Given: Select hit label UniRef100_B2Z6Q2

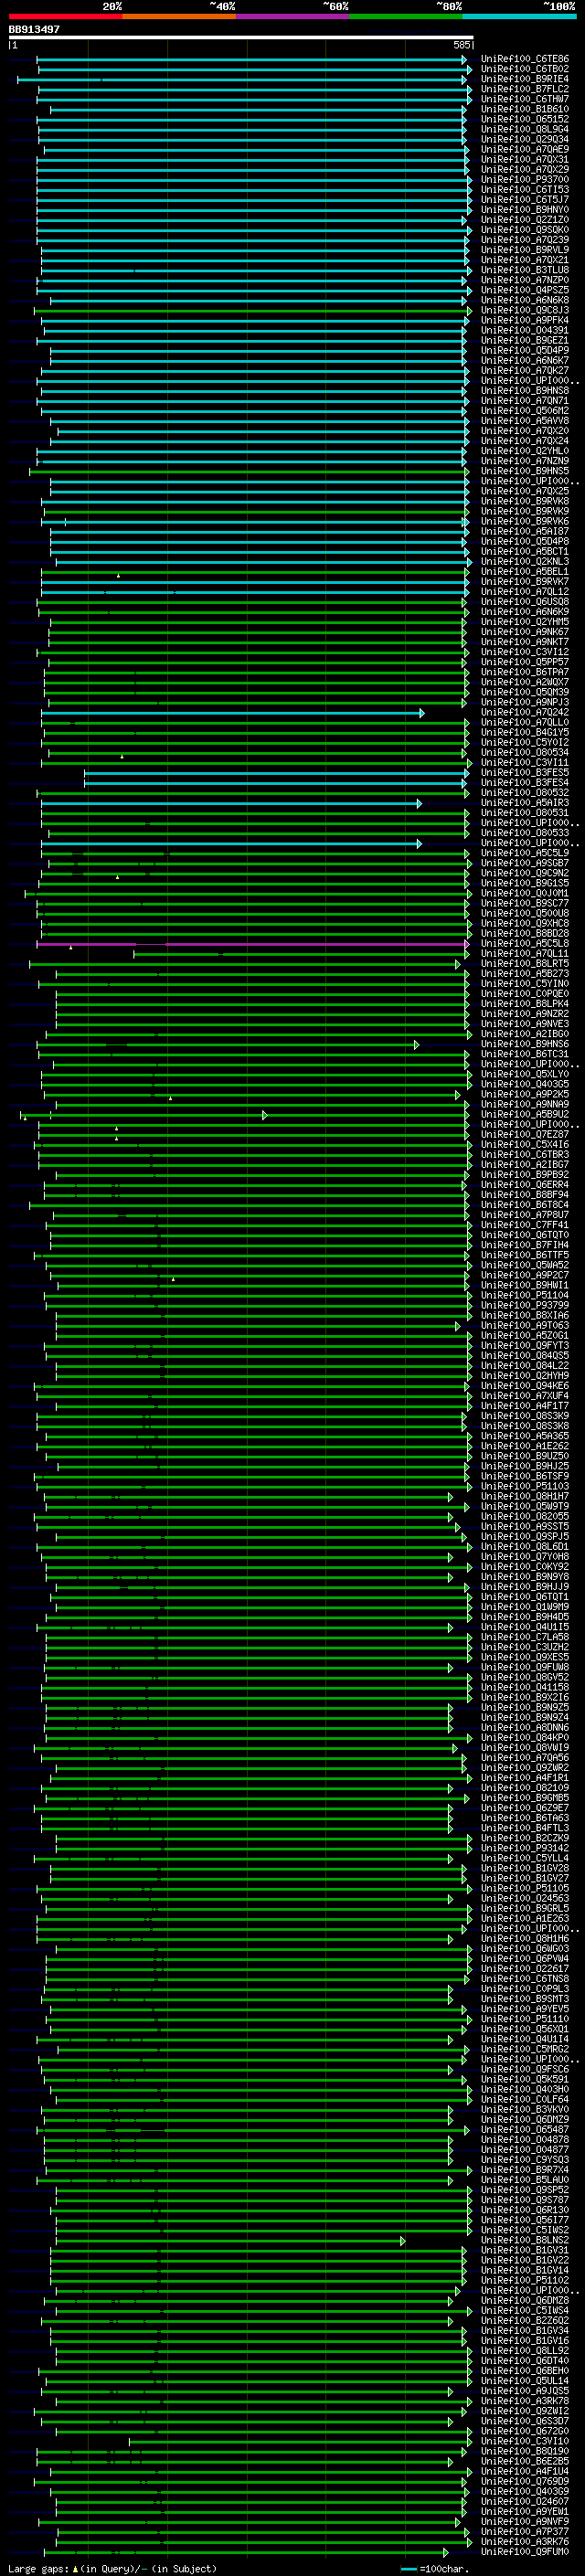Looking at the screenshot, I should coord(524,2320).
